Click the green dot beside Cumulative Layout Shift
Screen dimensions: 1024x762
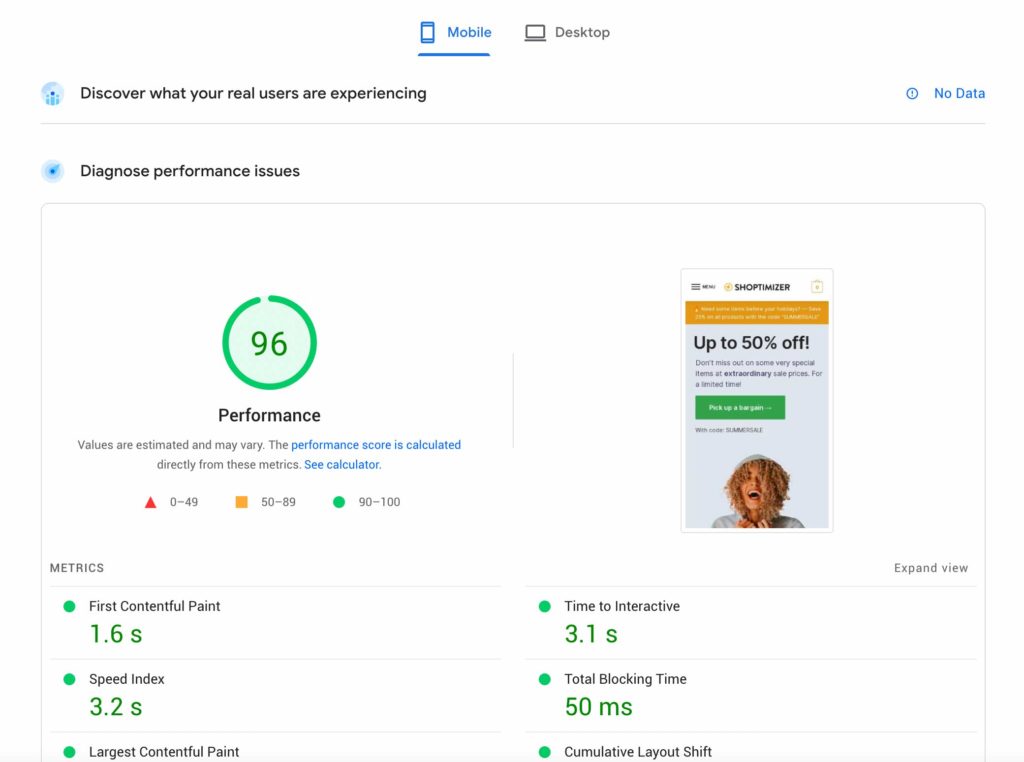coord(545,752)
